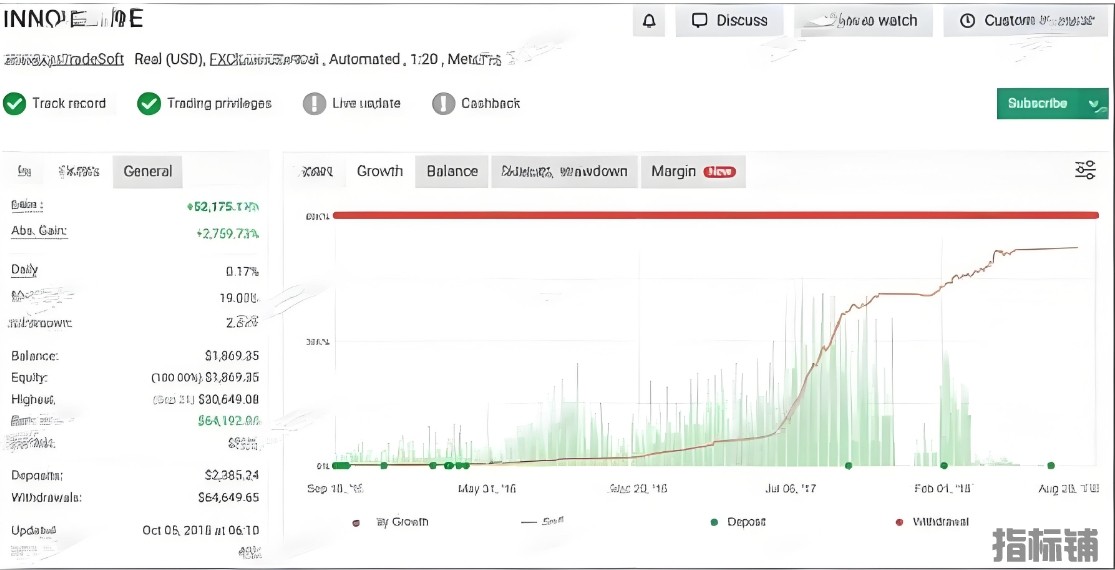The height and width of the screenshot is (570, 1115).
Task: Click the notification bell icon
Action: pyautogui.click(x=649, y=21)
